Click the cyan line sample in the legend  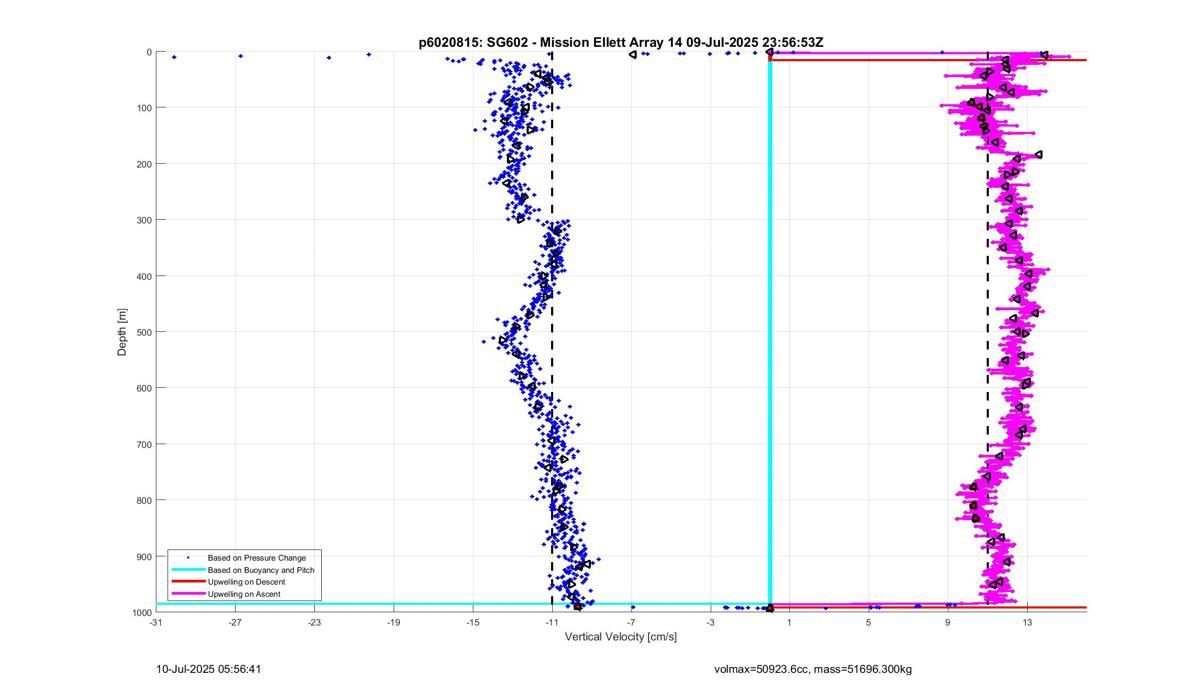pyautogui.click(x=187, y=569)
